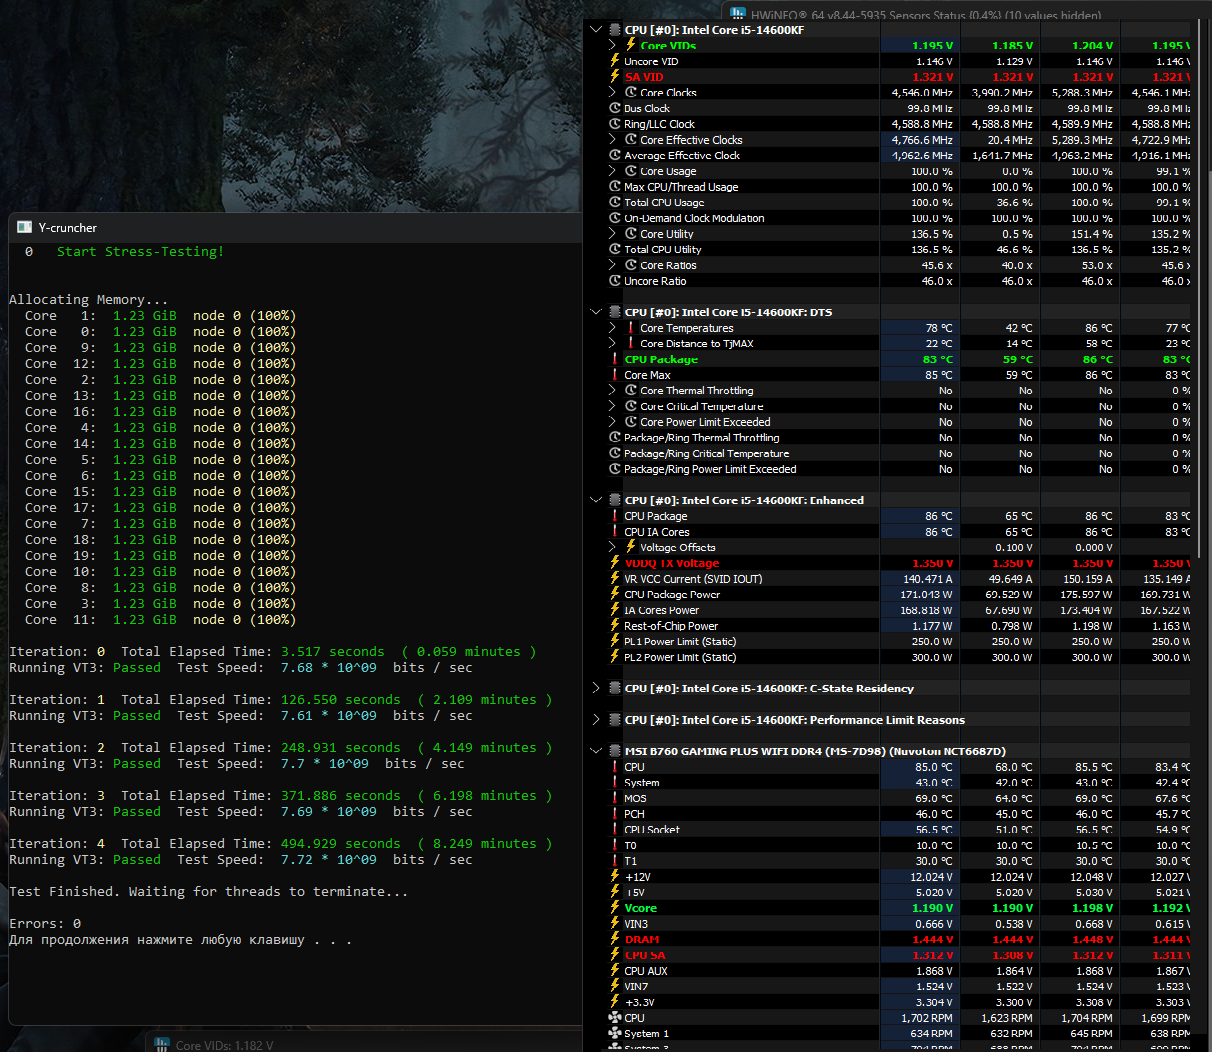Select the PL2 Power Limit (Static) label
The image size is (1212, 1052).
(x=680, y=657)
